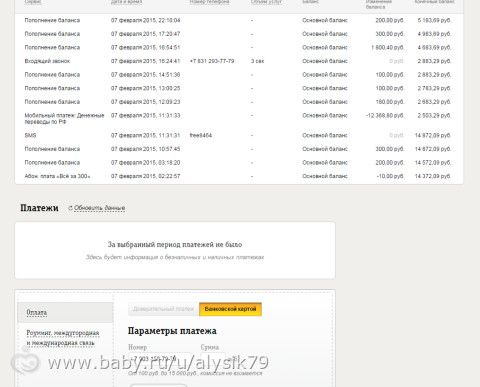Select the Входящий звонок row

click(239, 61)
